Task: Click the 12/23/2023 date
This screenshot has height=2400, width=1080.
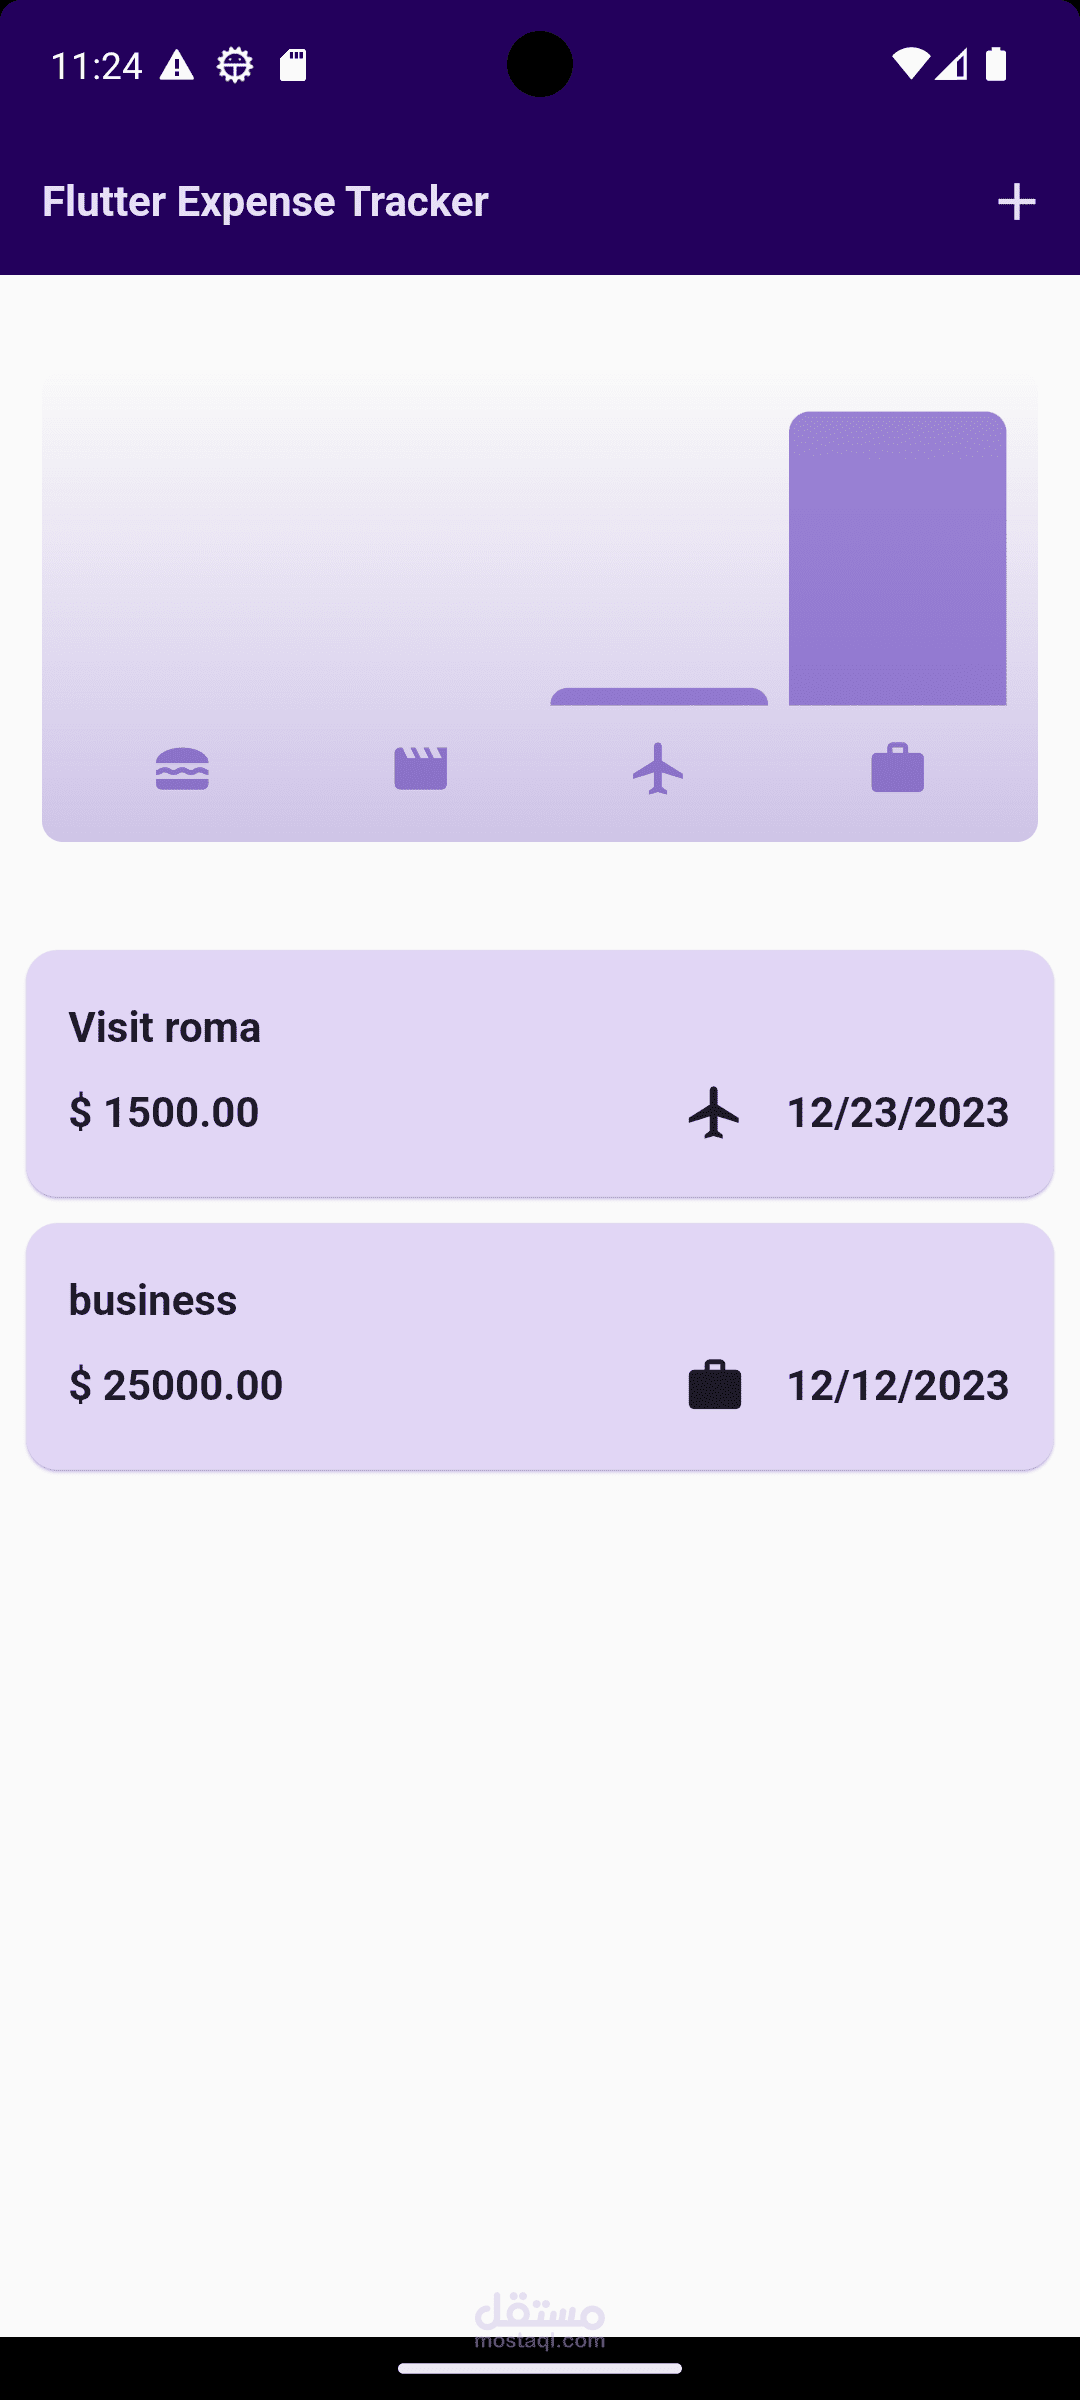Action: coord(897,1113)
